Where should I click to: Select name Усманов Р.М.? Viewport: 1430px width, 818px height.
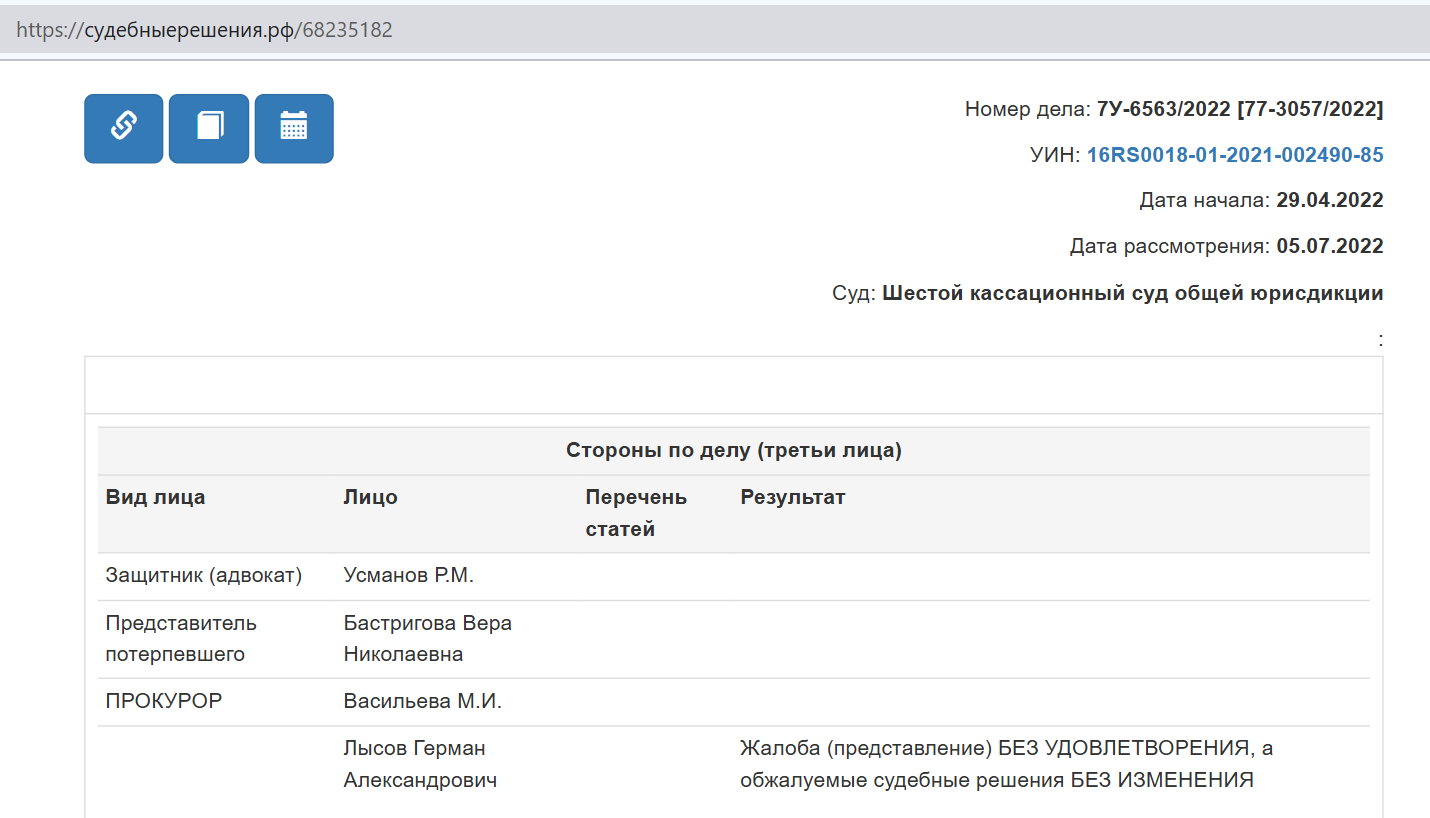409,576
